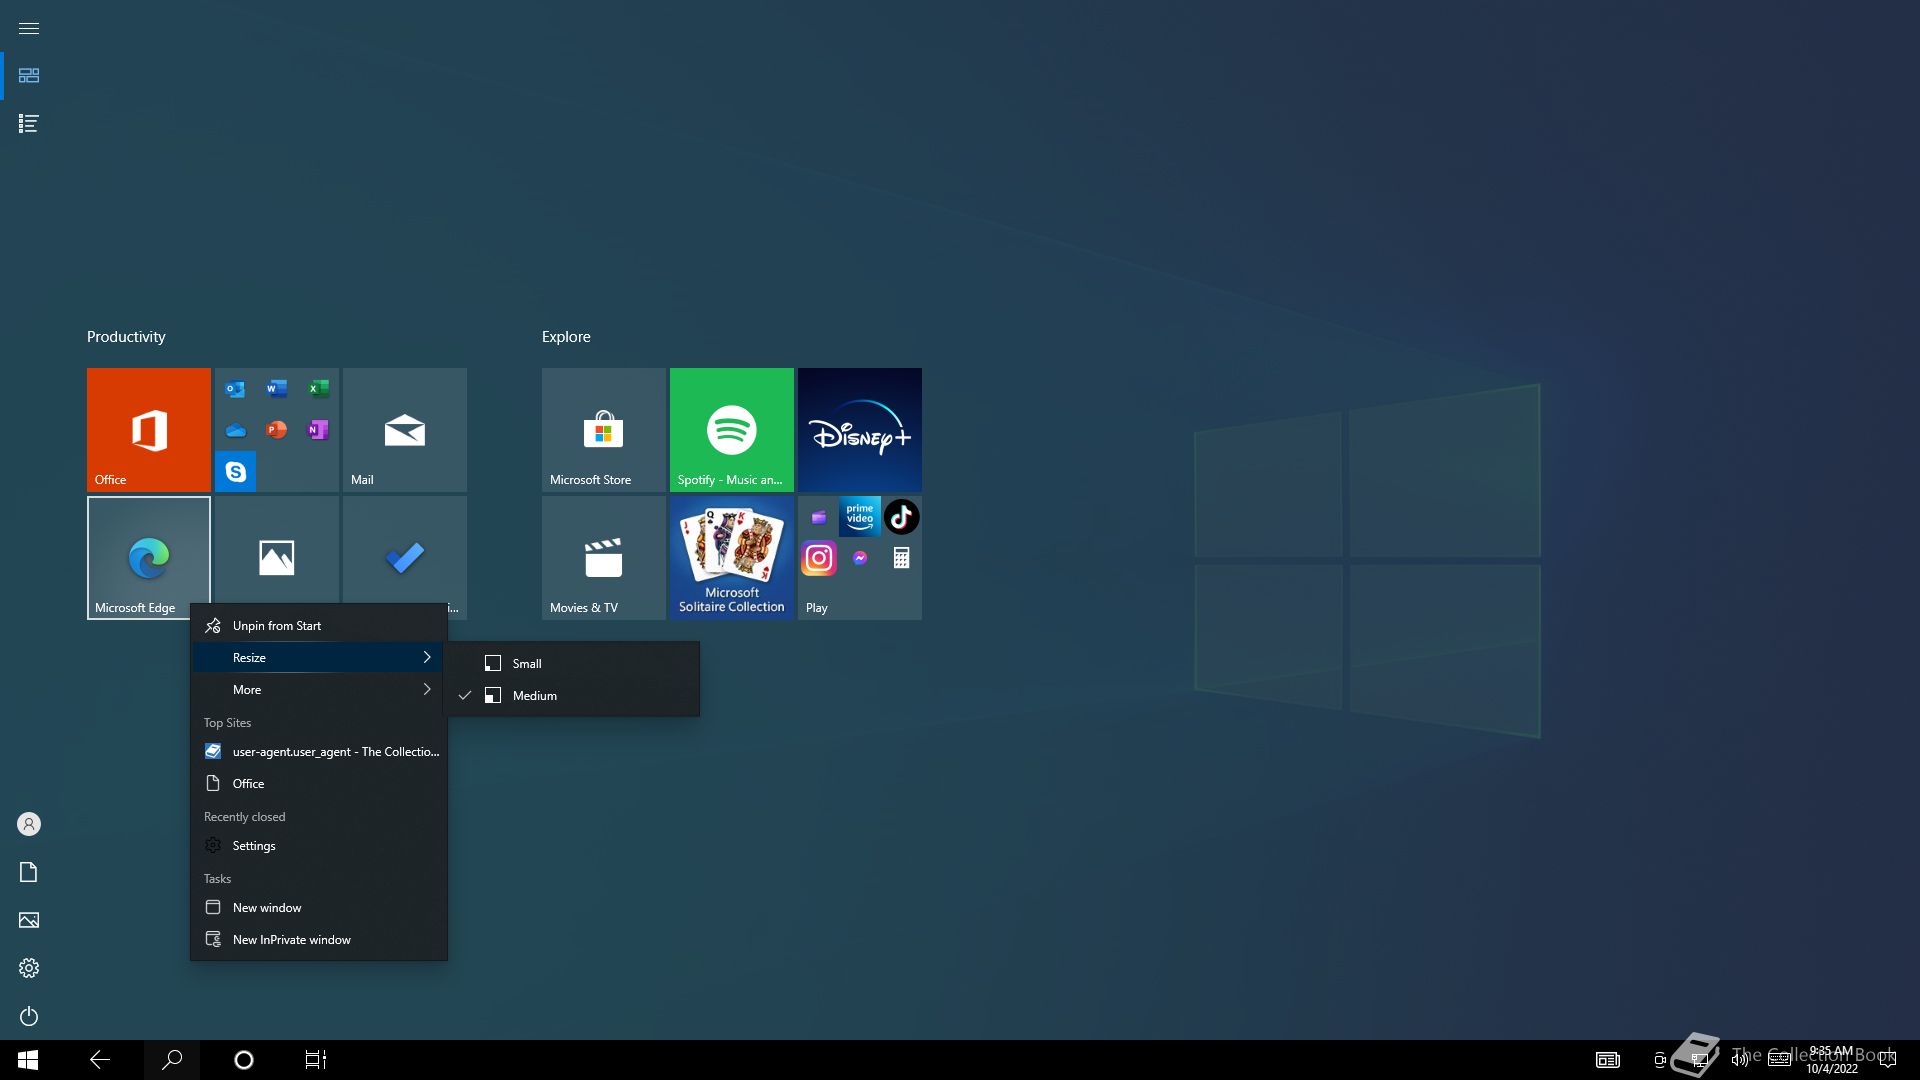Open Prime Video in the Play folder
This screenshot has height=1080, width=1920.
pyautogui.click(x=860, y=516)
